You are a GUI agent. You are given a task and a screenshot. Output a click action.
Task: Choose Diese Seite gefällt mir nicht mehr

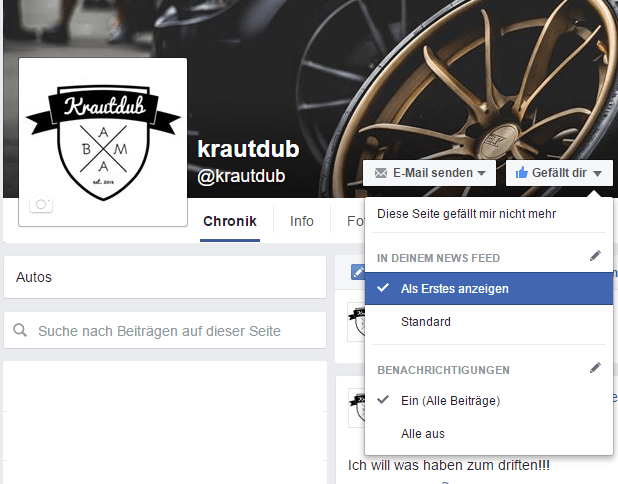click(x=466, y=214)
